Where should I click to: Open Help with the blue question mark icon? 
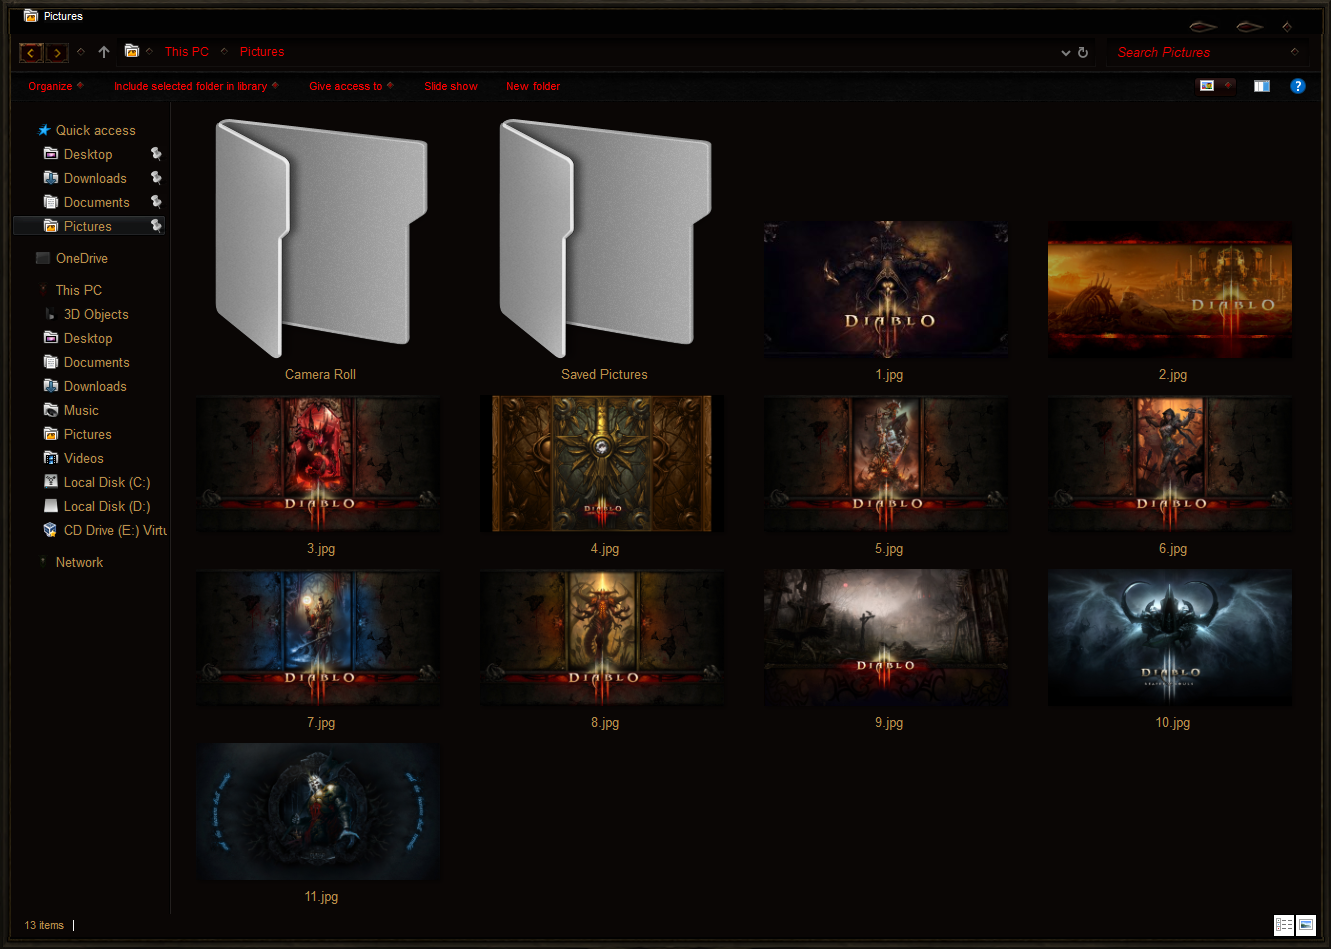pyautogui.click(x=1298, y=86)
